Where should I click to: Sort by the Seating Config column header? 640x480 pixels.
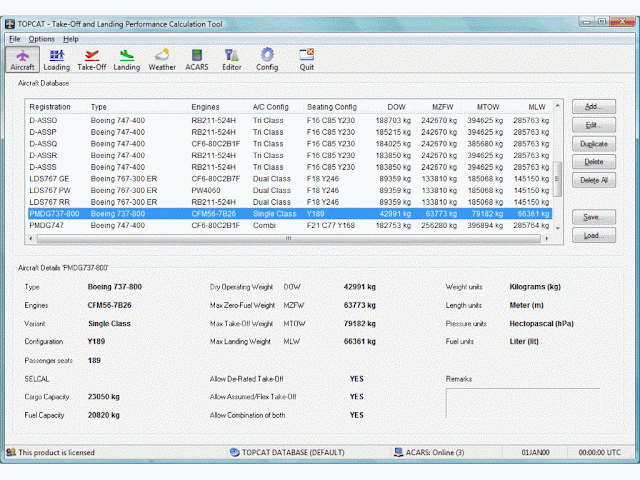[x=332, y=107]
